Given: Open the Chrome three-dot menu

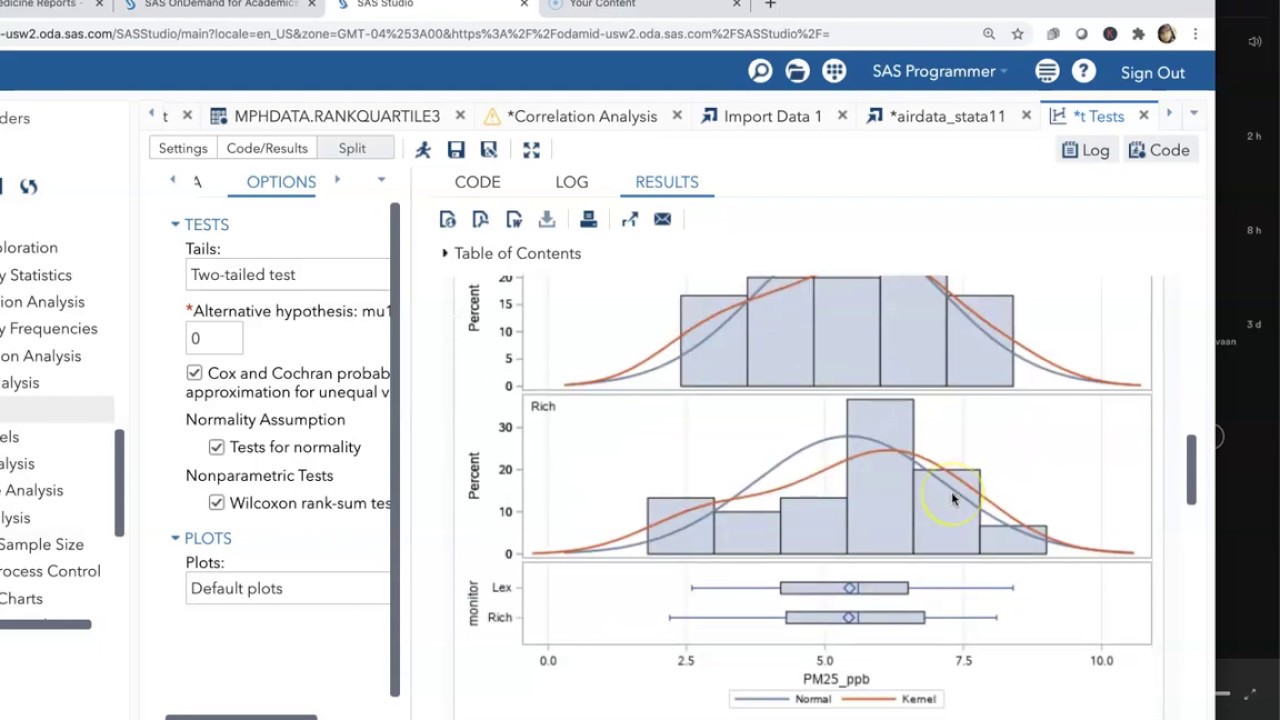Looking at the screenshot, I should coord(1195,33).
